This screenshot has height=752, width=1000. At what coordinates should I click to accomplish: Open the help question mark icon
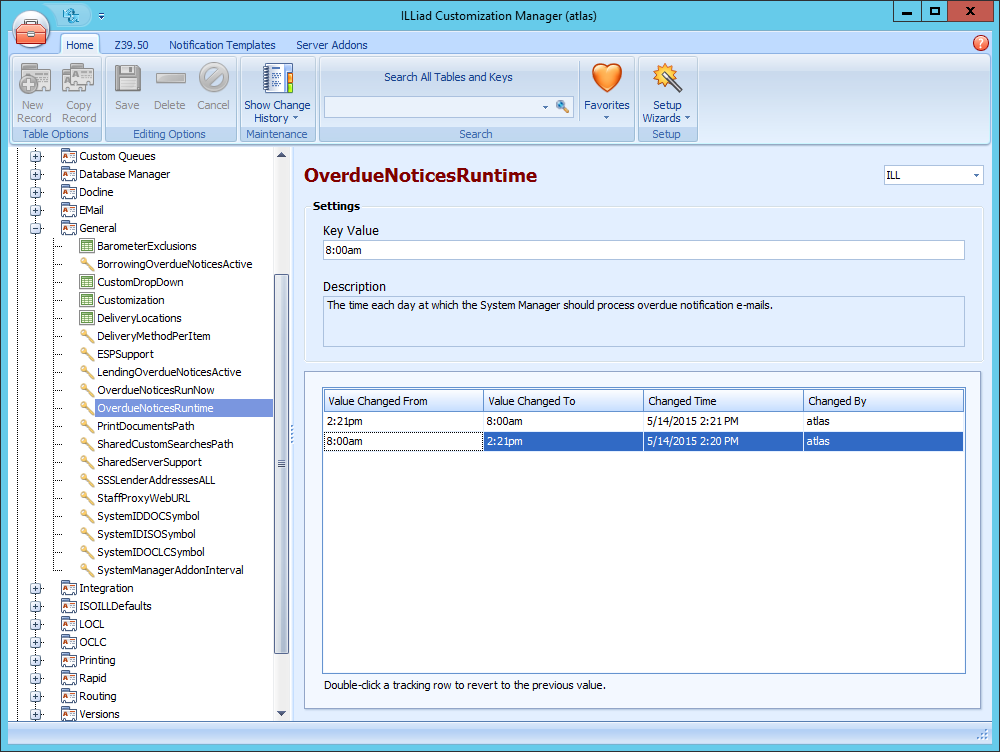tap(980, 44)
